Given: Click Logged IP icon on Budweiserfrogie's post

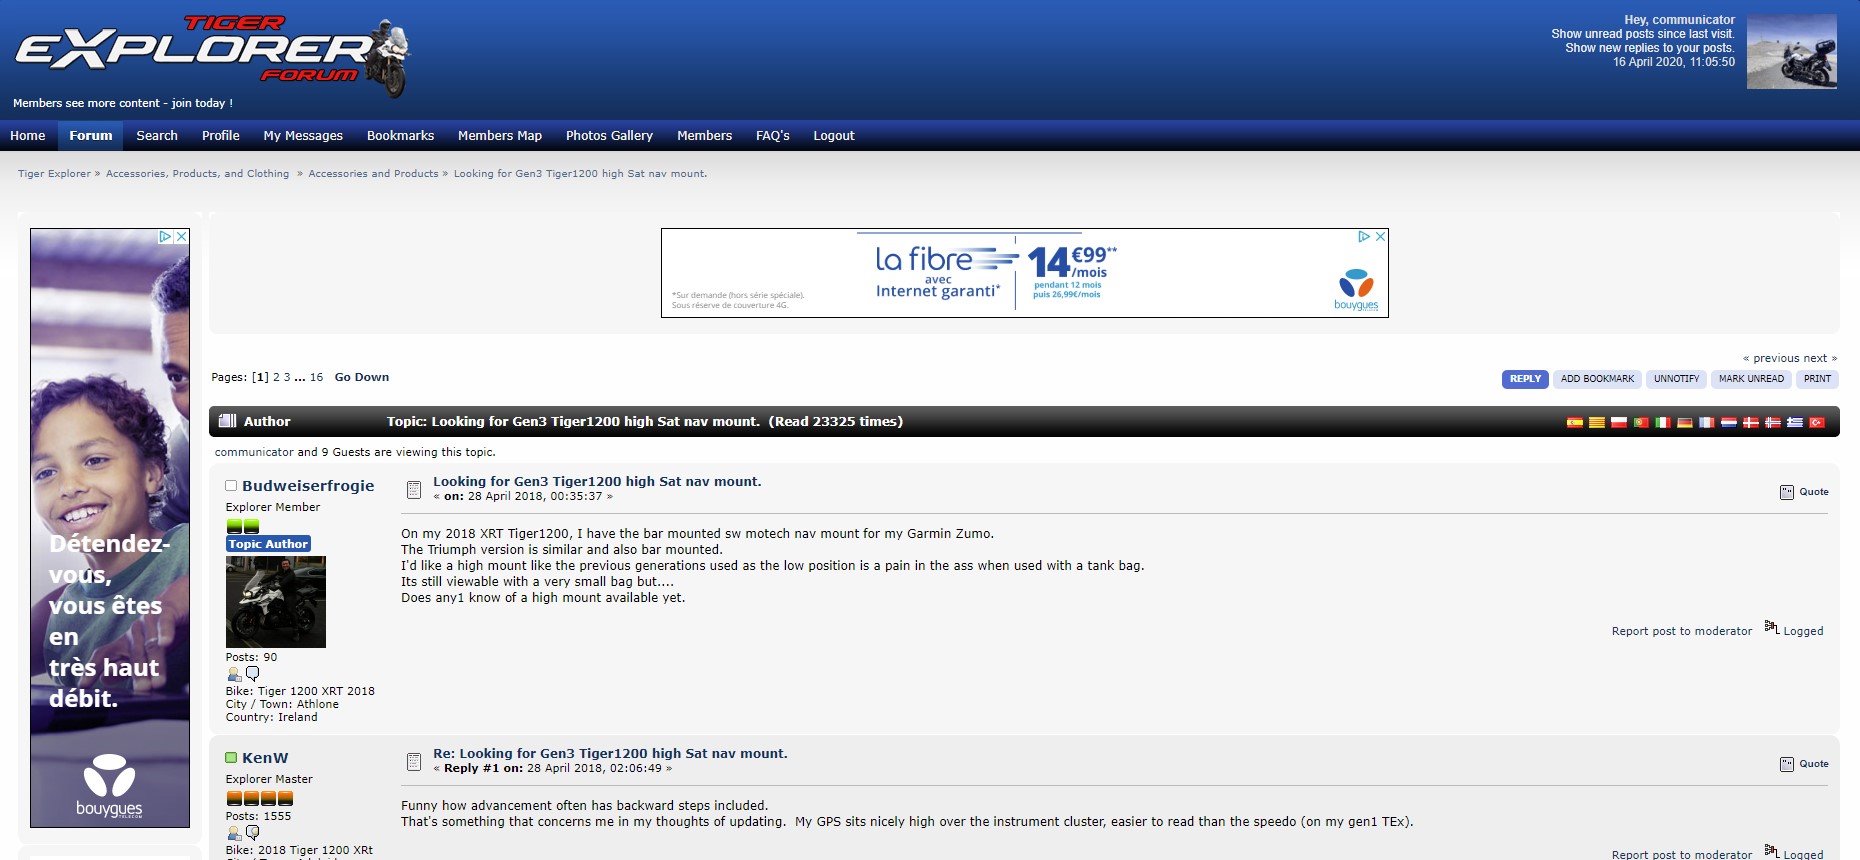Looking at the screenshot, I should pyautogui.click(x=1771, y=627).
